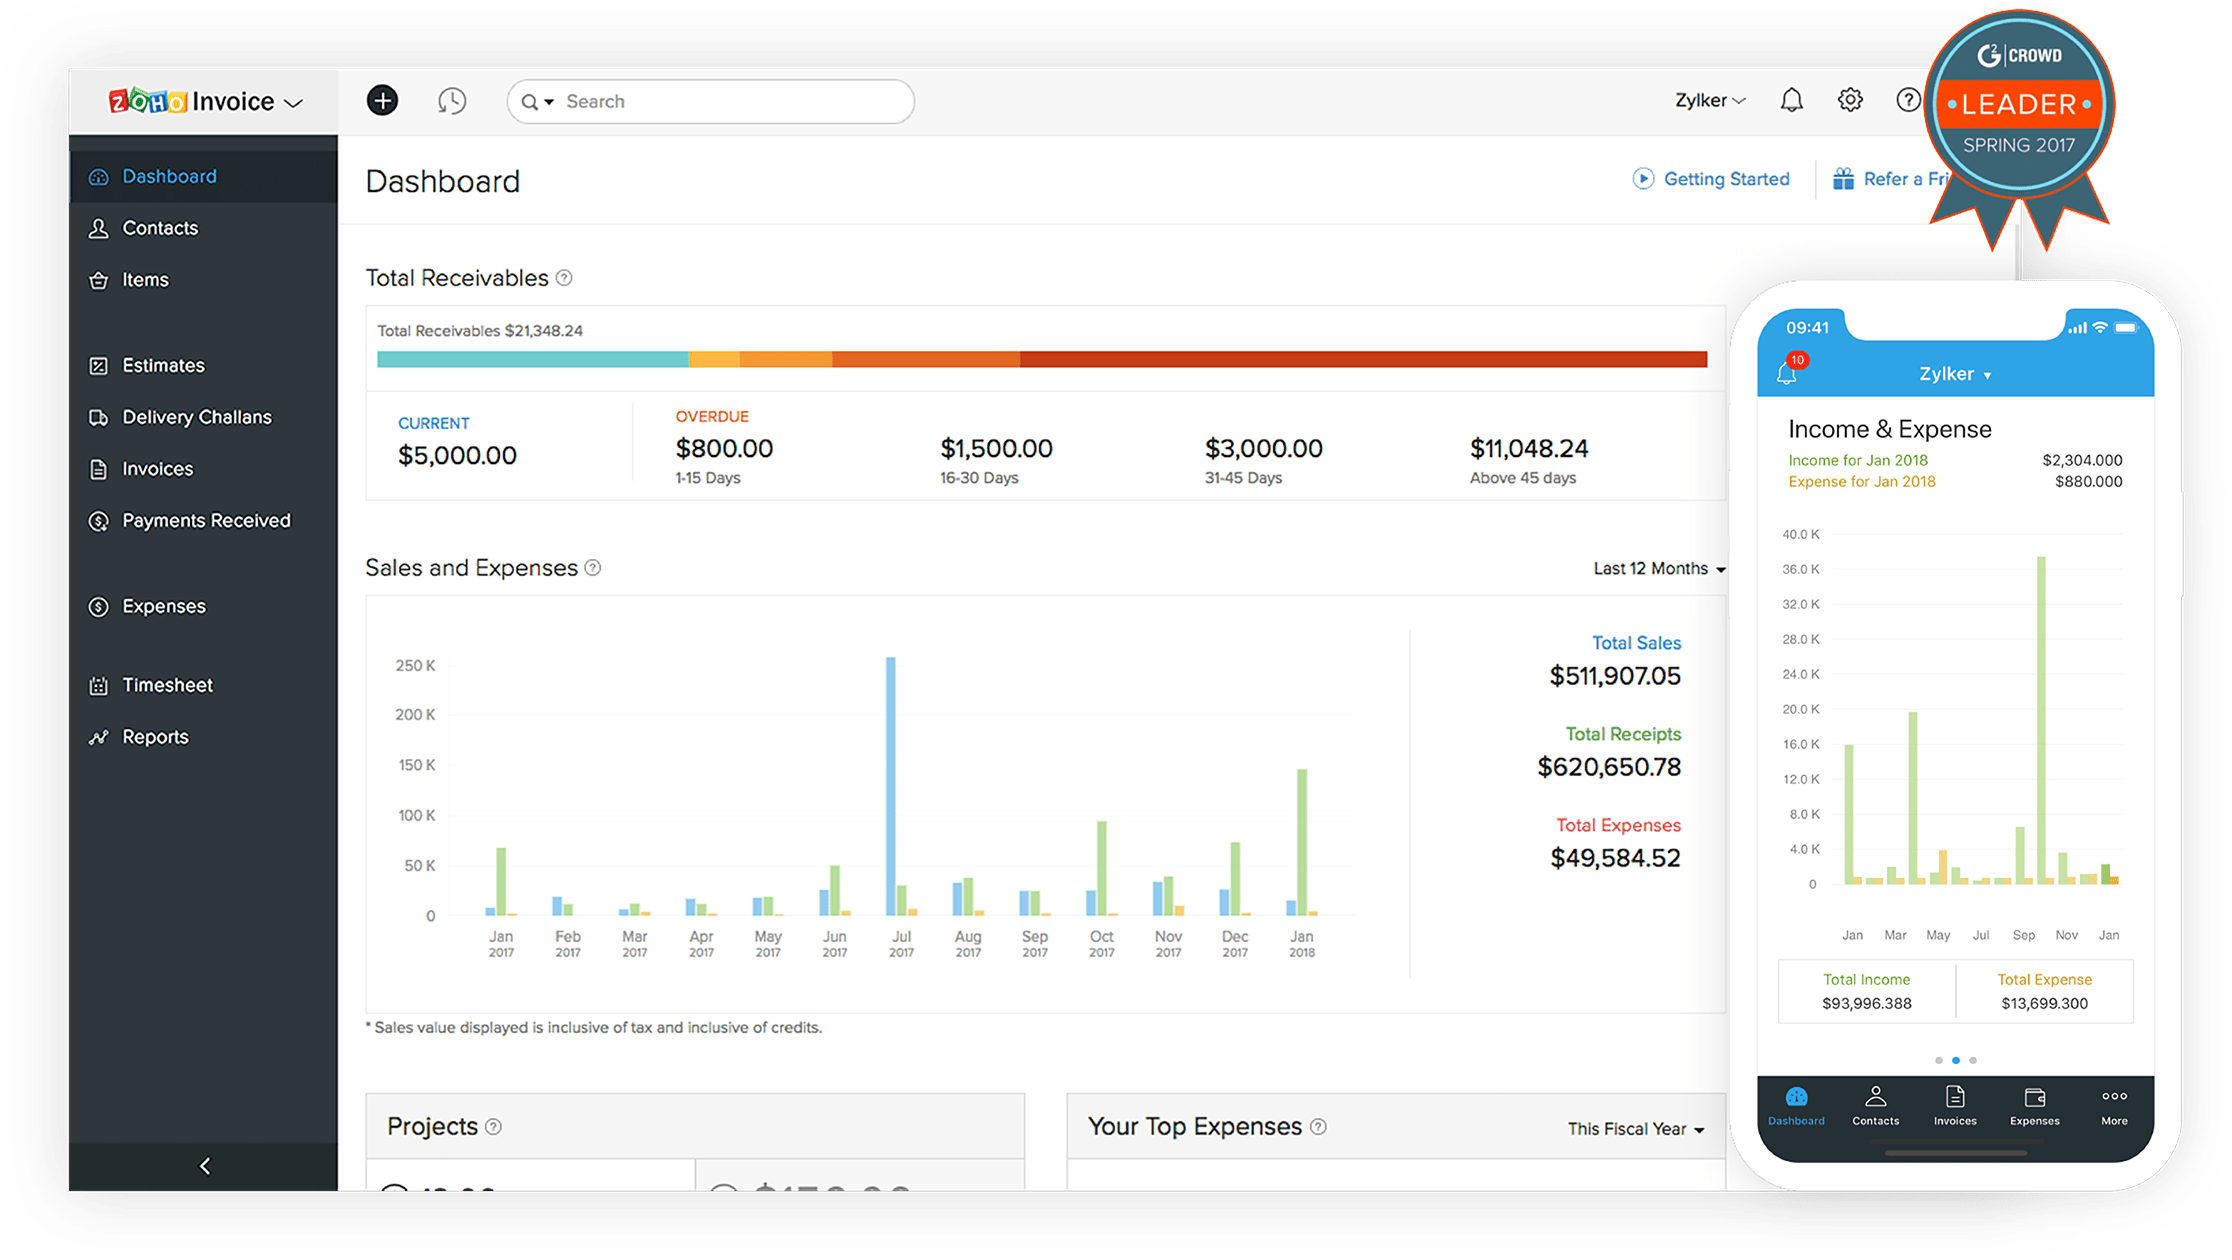Open the Expenses tab on the phone screen
The image size is (2232, 1260).
(2034, 1107)
